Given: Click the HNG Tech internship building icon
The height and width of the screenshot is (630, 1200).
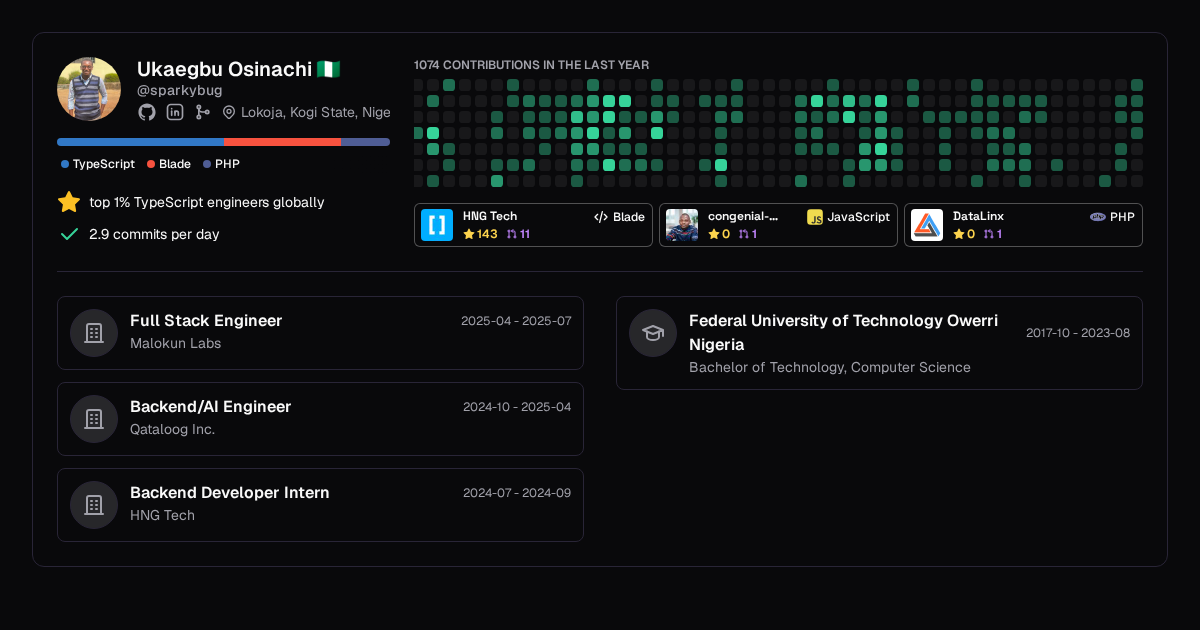Looking at the screenshot, I should tap(94, 505).
